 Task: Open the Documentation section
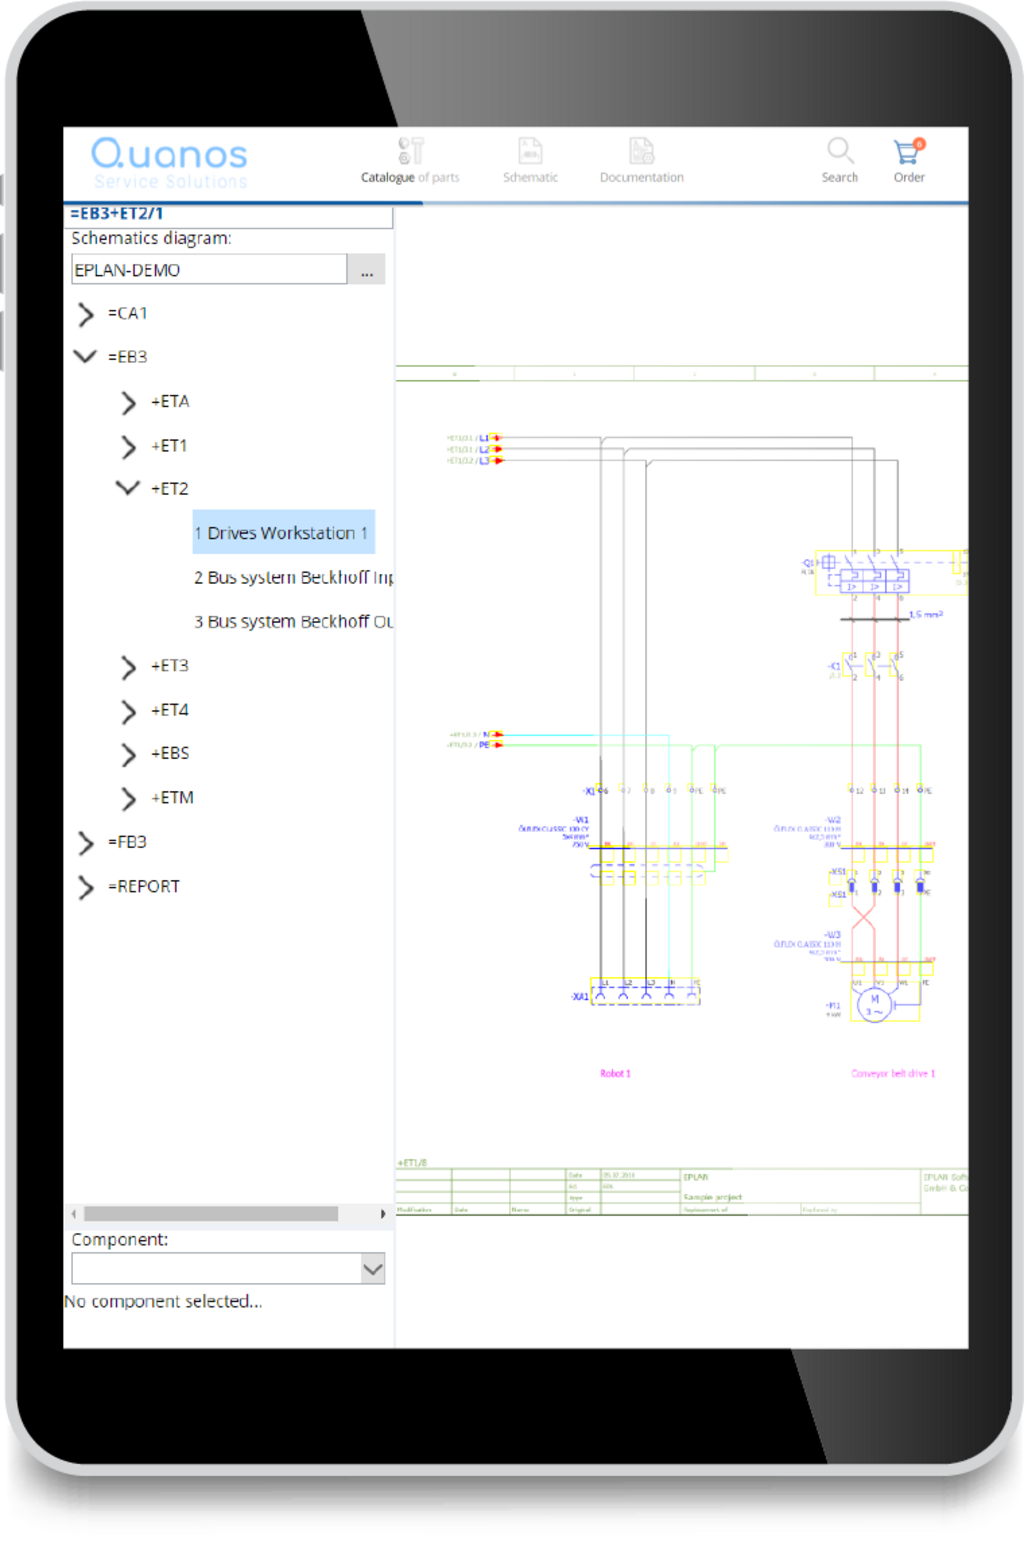640,160
